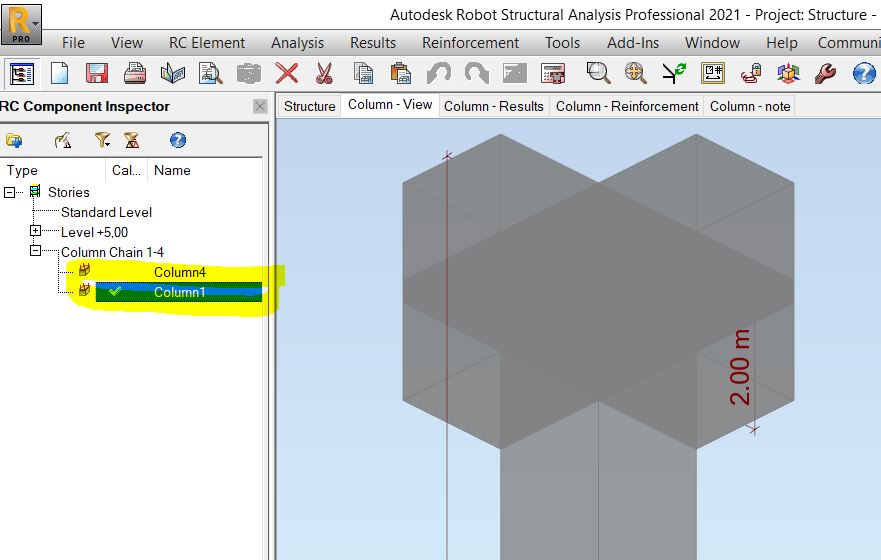881x560 pixels.
Task: Open the Analysis menu
Action: click(x=297, y=43)
